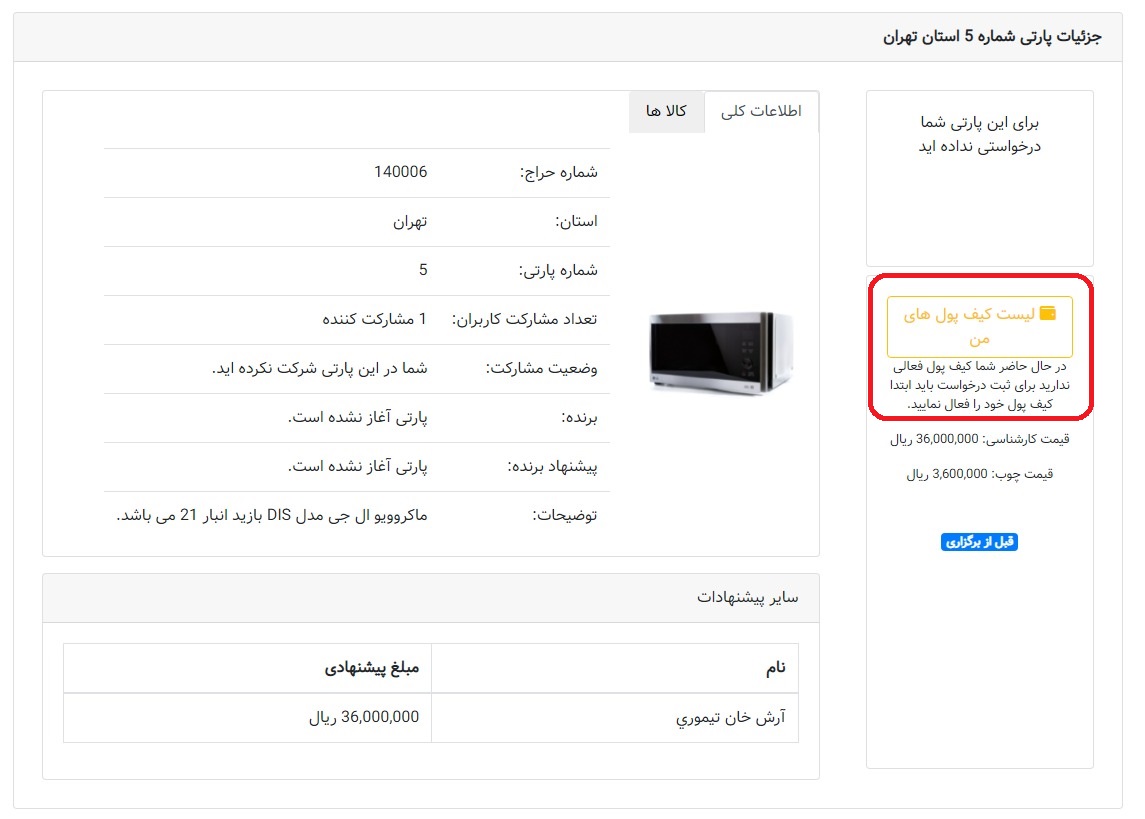Click the سایر پیشنهادات panel header
This screenshot has height=819, width=1145.
747,598
